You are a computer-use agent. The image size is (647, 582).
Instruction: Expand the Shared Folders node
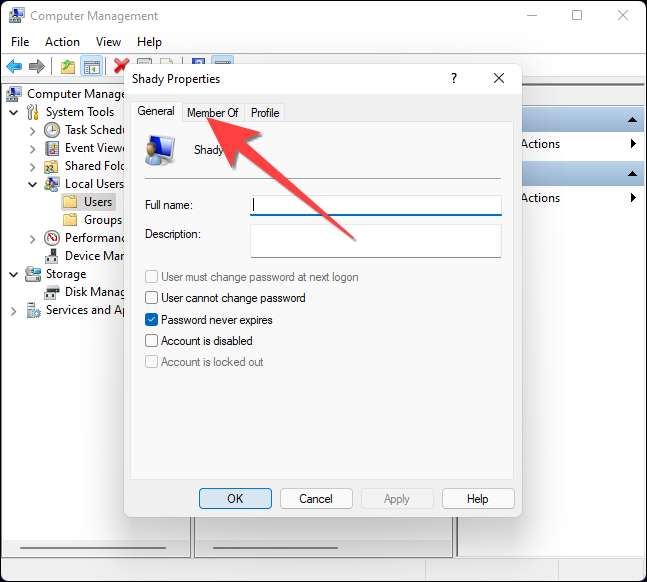click(x=33, y=167)
